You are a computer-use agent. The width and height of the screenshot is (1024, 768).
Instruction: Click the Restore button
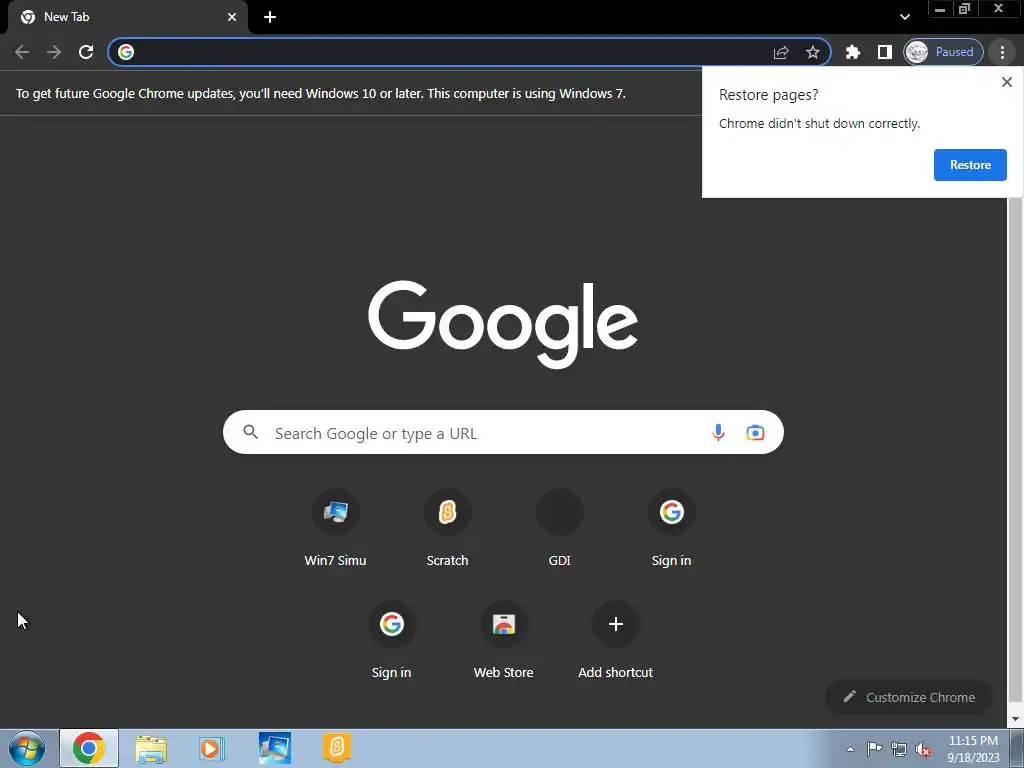point(970,165)
